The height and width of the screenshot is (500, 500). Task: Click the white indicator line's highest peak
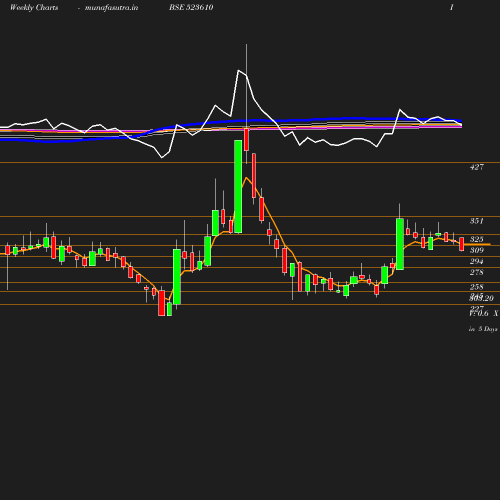pos(239,70)
